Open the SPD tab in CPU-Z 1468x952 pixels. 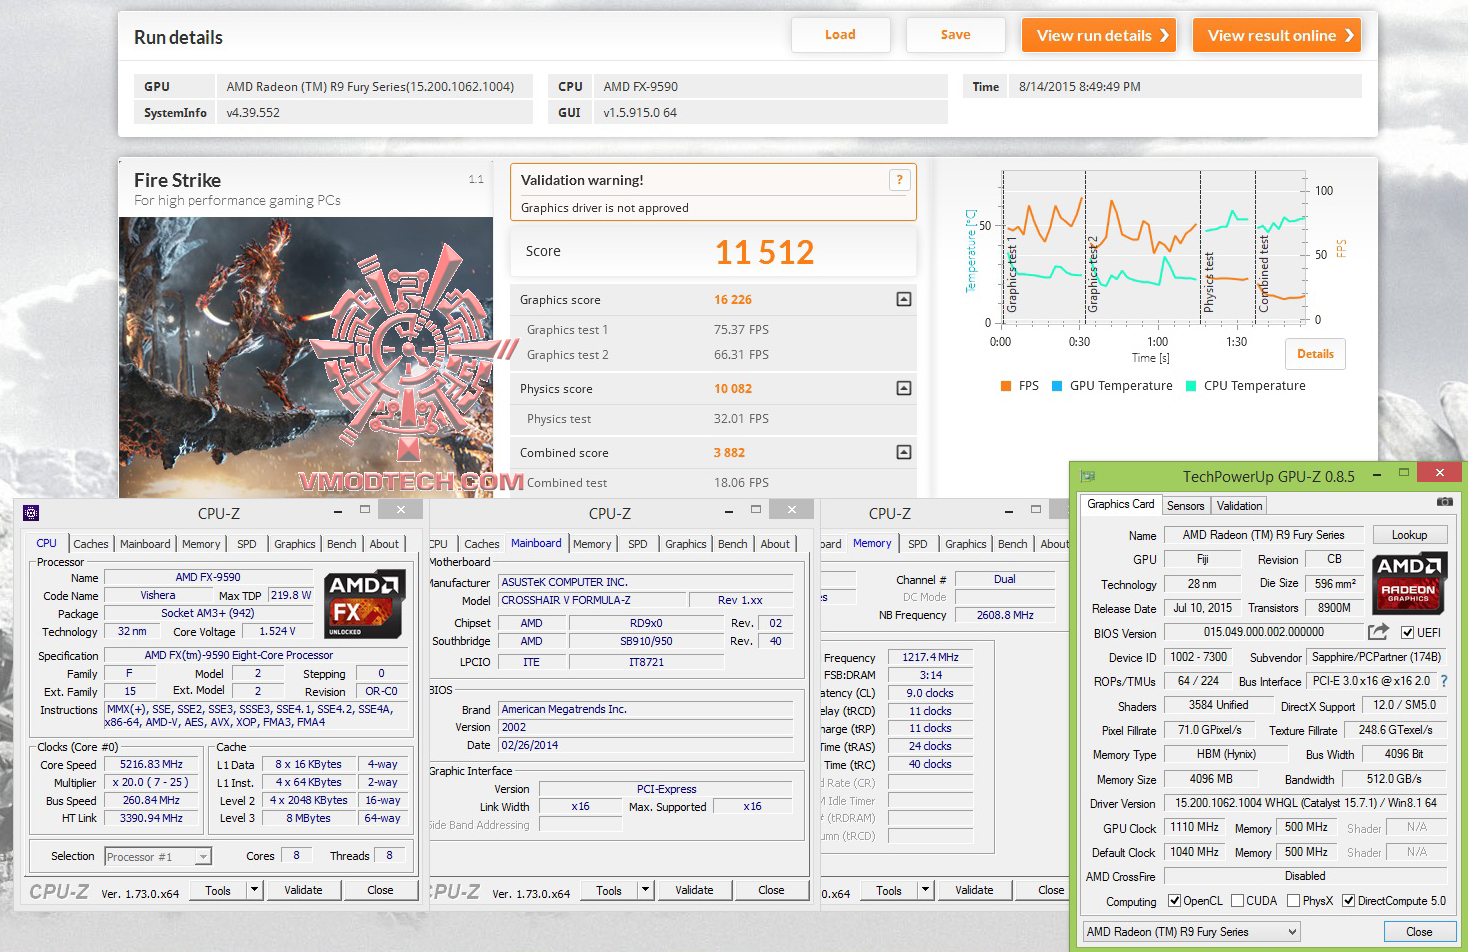pos(245,543)
